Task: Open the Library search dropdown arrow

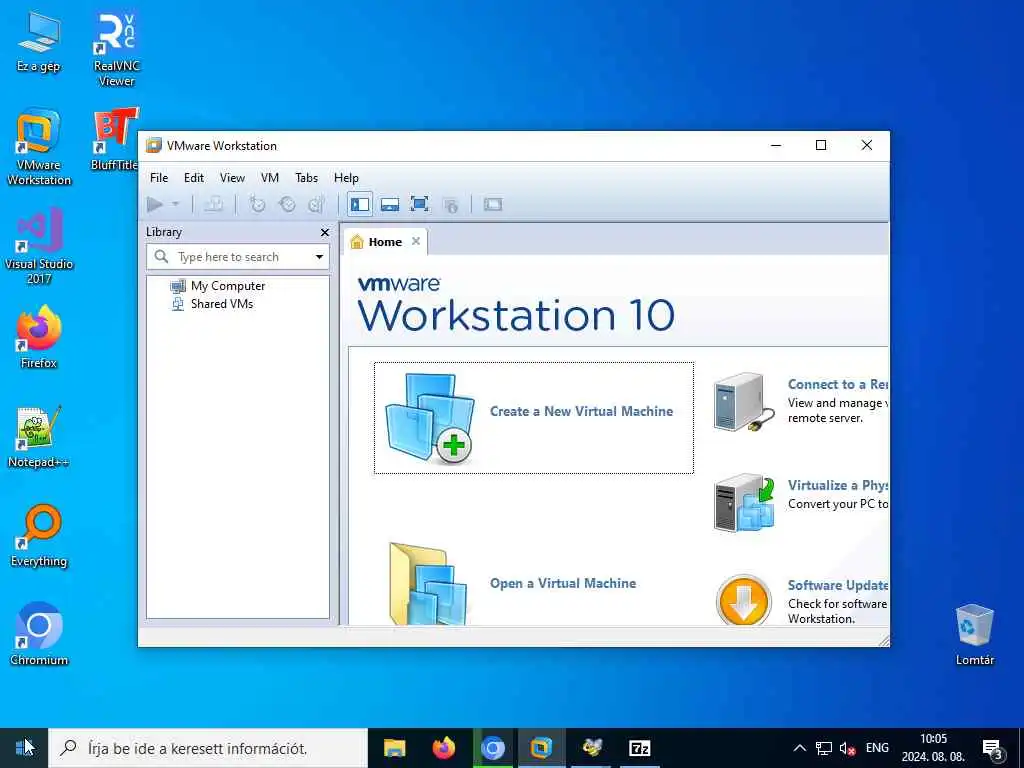Action: [x=319, y=257]
